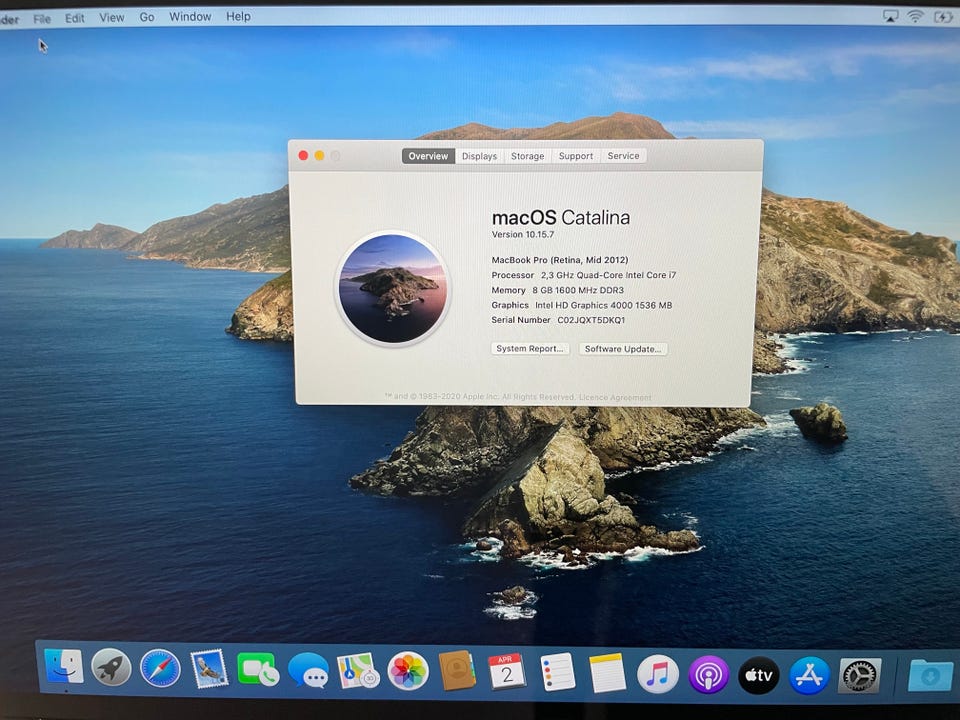Open App Store in Dock

809,675
